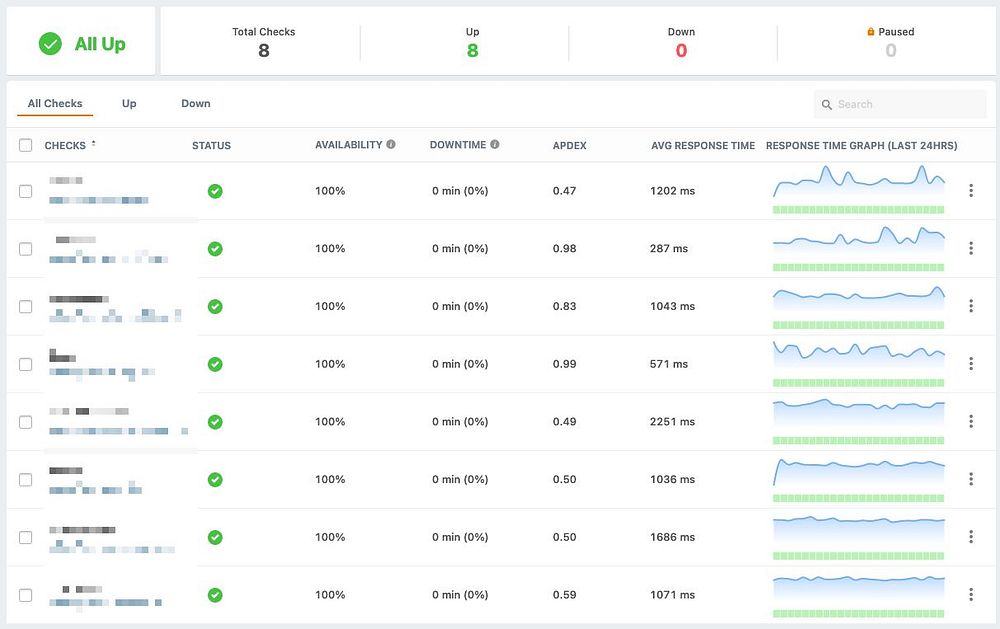Open kebab menu for the 1202 ms check
Viewport: 1000px width, 629px height.
971,190
